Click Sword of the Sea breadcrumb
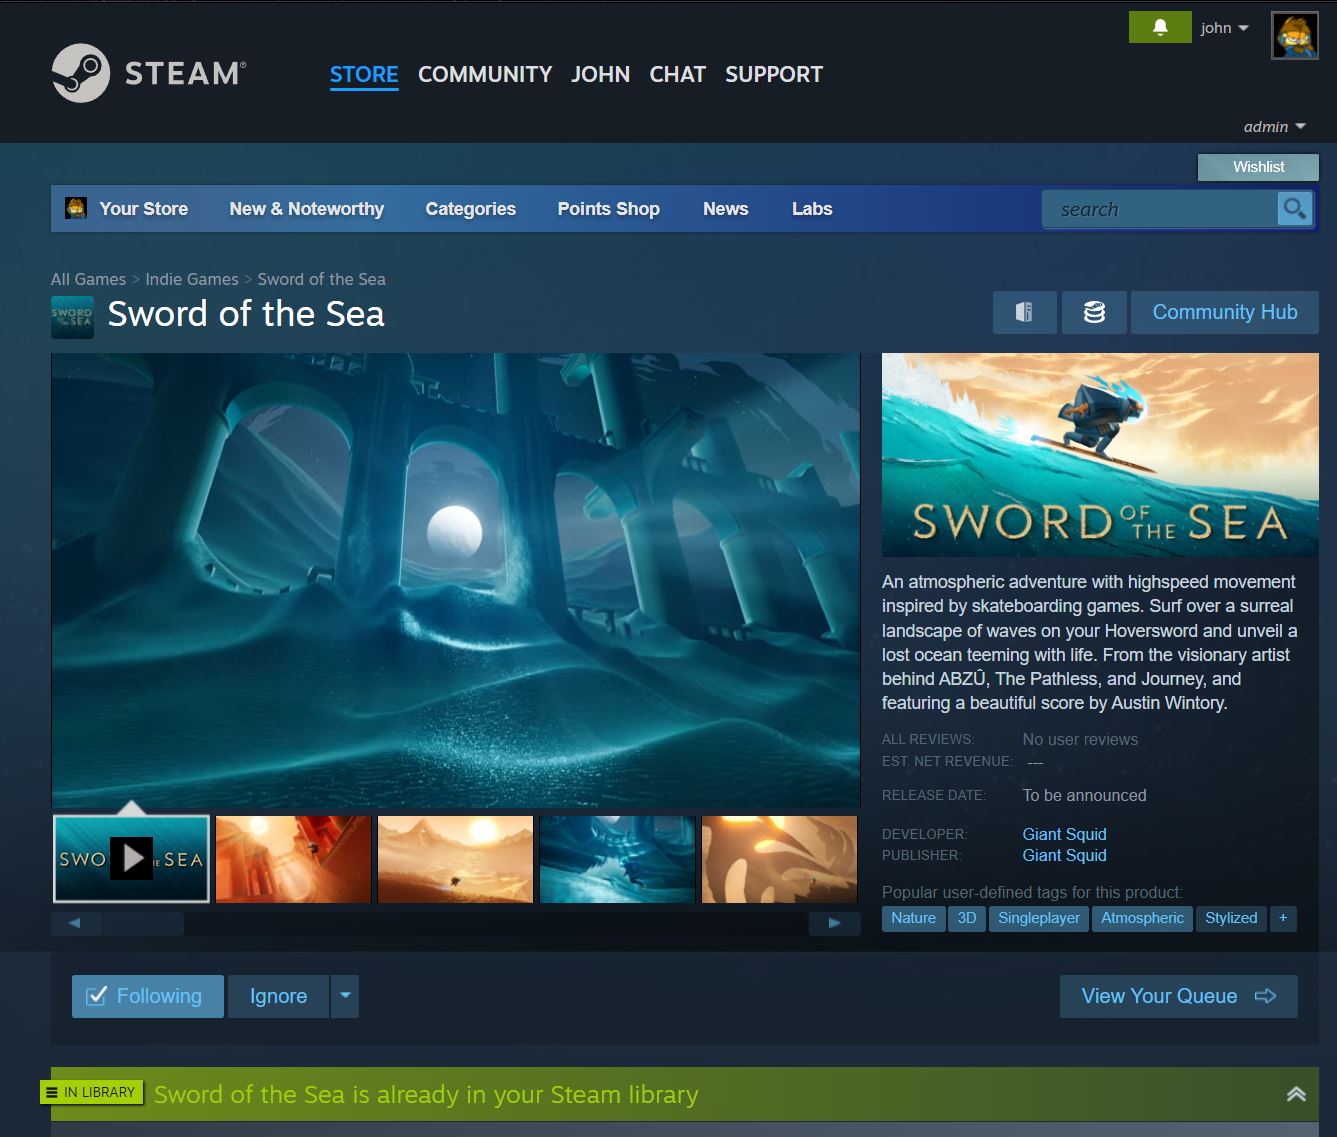1337x1137 pixels. click(x=321, y=279)
